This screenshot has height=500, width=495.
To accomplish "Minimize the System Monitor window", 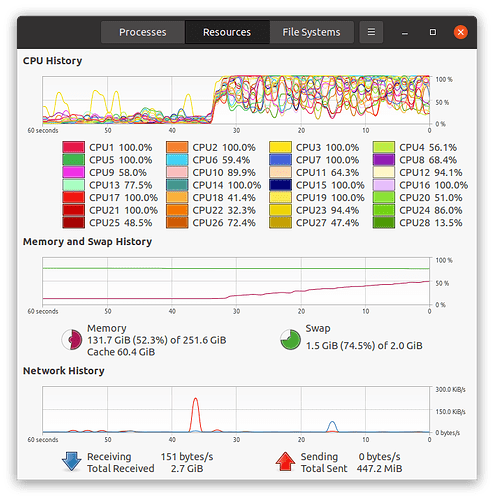I will [x=405, y=32].
